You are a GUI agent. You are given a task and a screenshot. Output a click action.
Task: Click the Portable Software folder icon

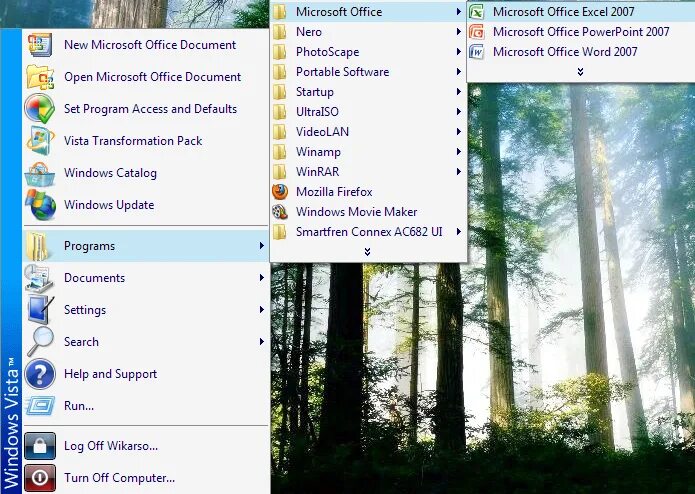279,72
